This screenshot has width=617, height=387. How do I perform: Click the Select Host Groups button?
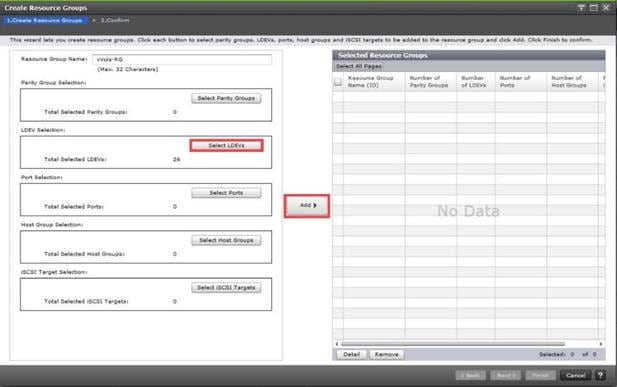click(x=226, y=240)
